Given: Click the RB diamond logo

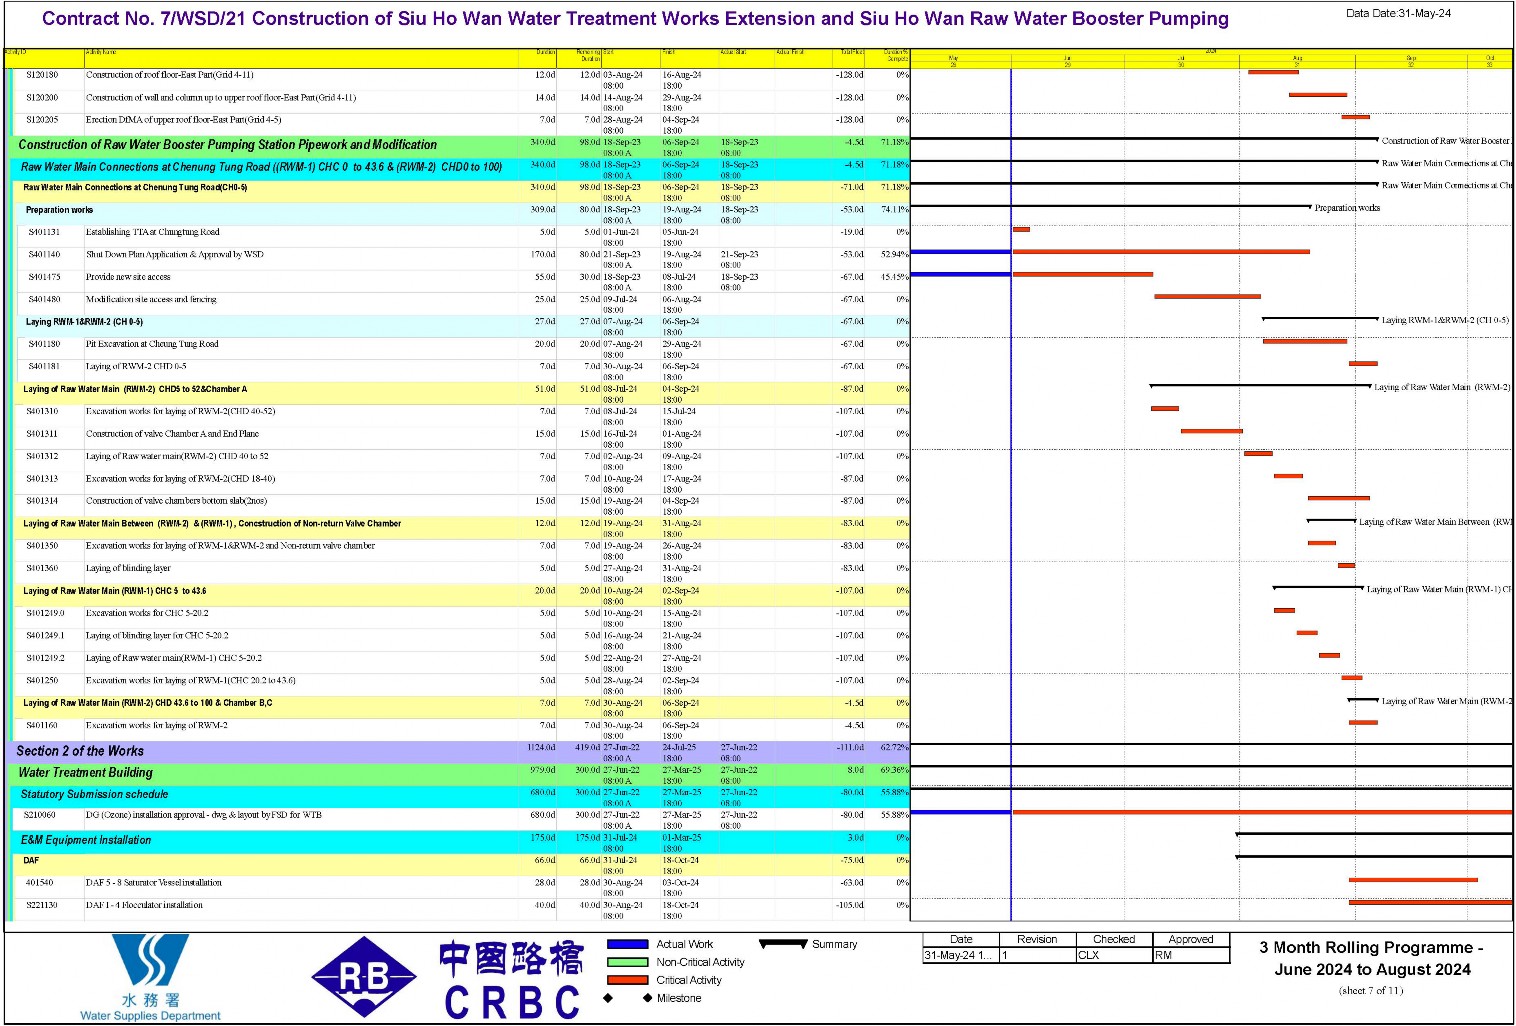Looking at the screenshot, I should 364,977.
